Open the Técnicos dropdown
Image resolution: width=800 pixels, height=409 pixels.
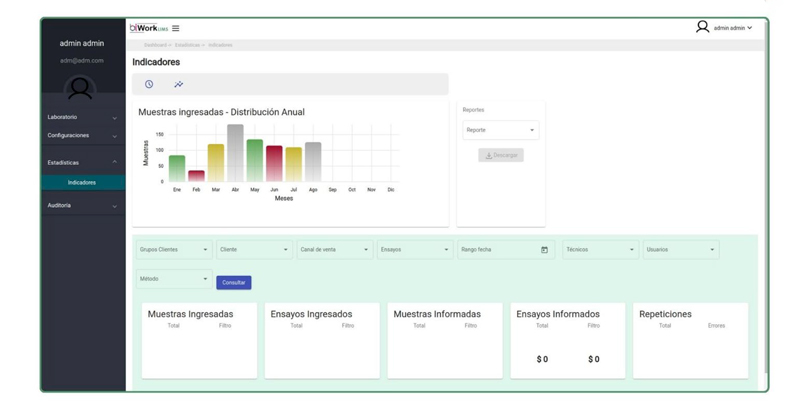pyautogui.click(x=601, y=250)
